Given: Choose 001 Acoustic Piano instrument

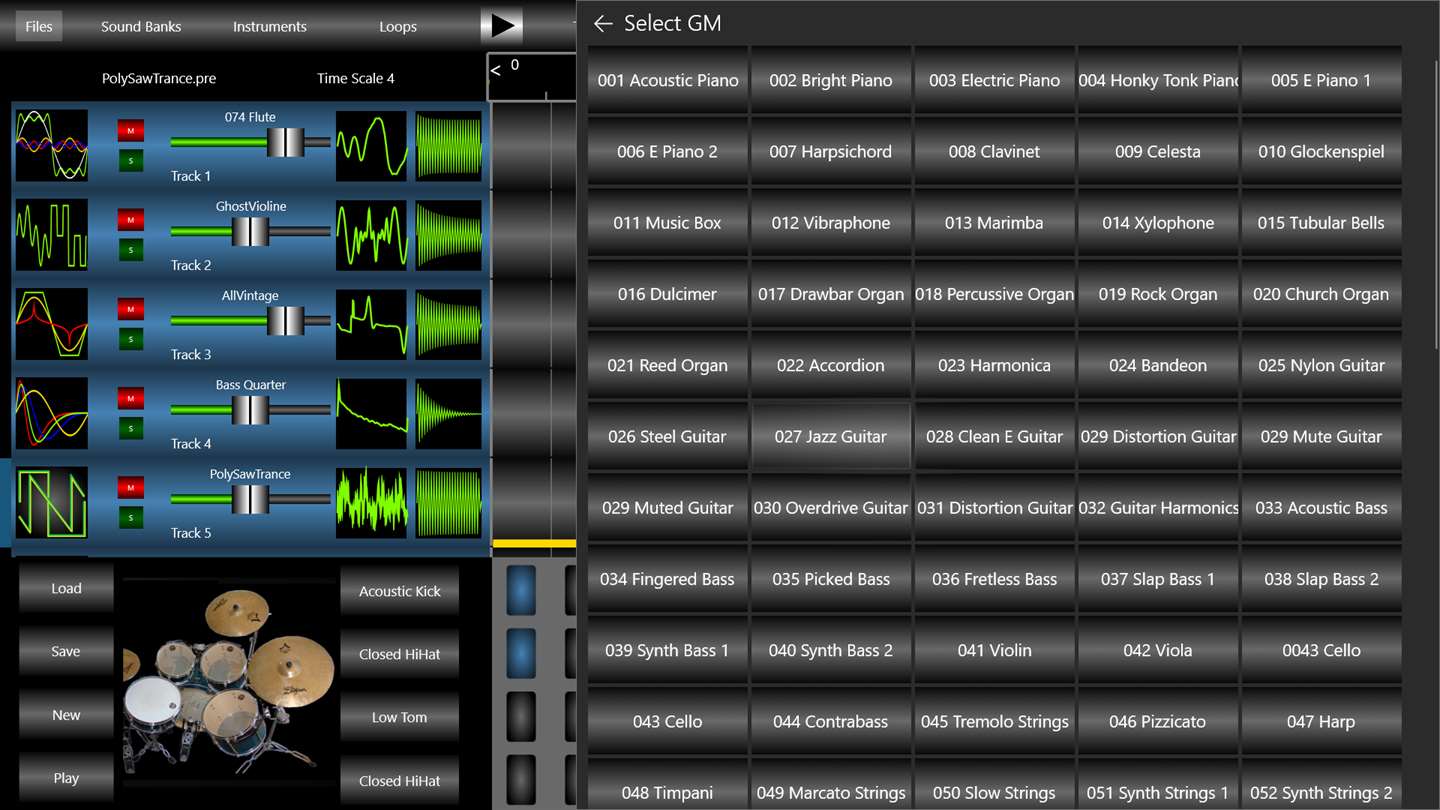Looking at the screenshot, I should [x=668, y=80].
